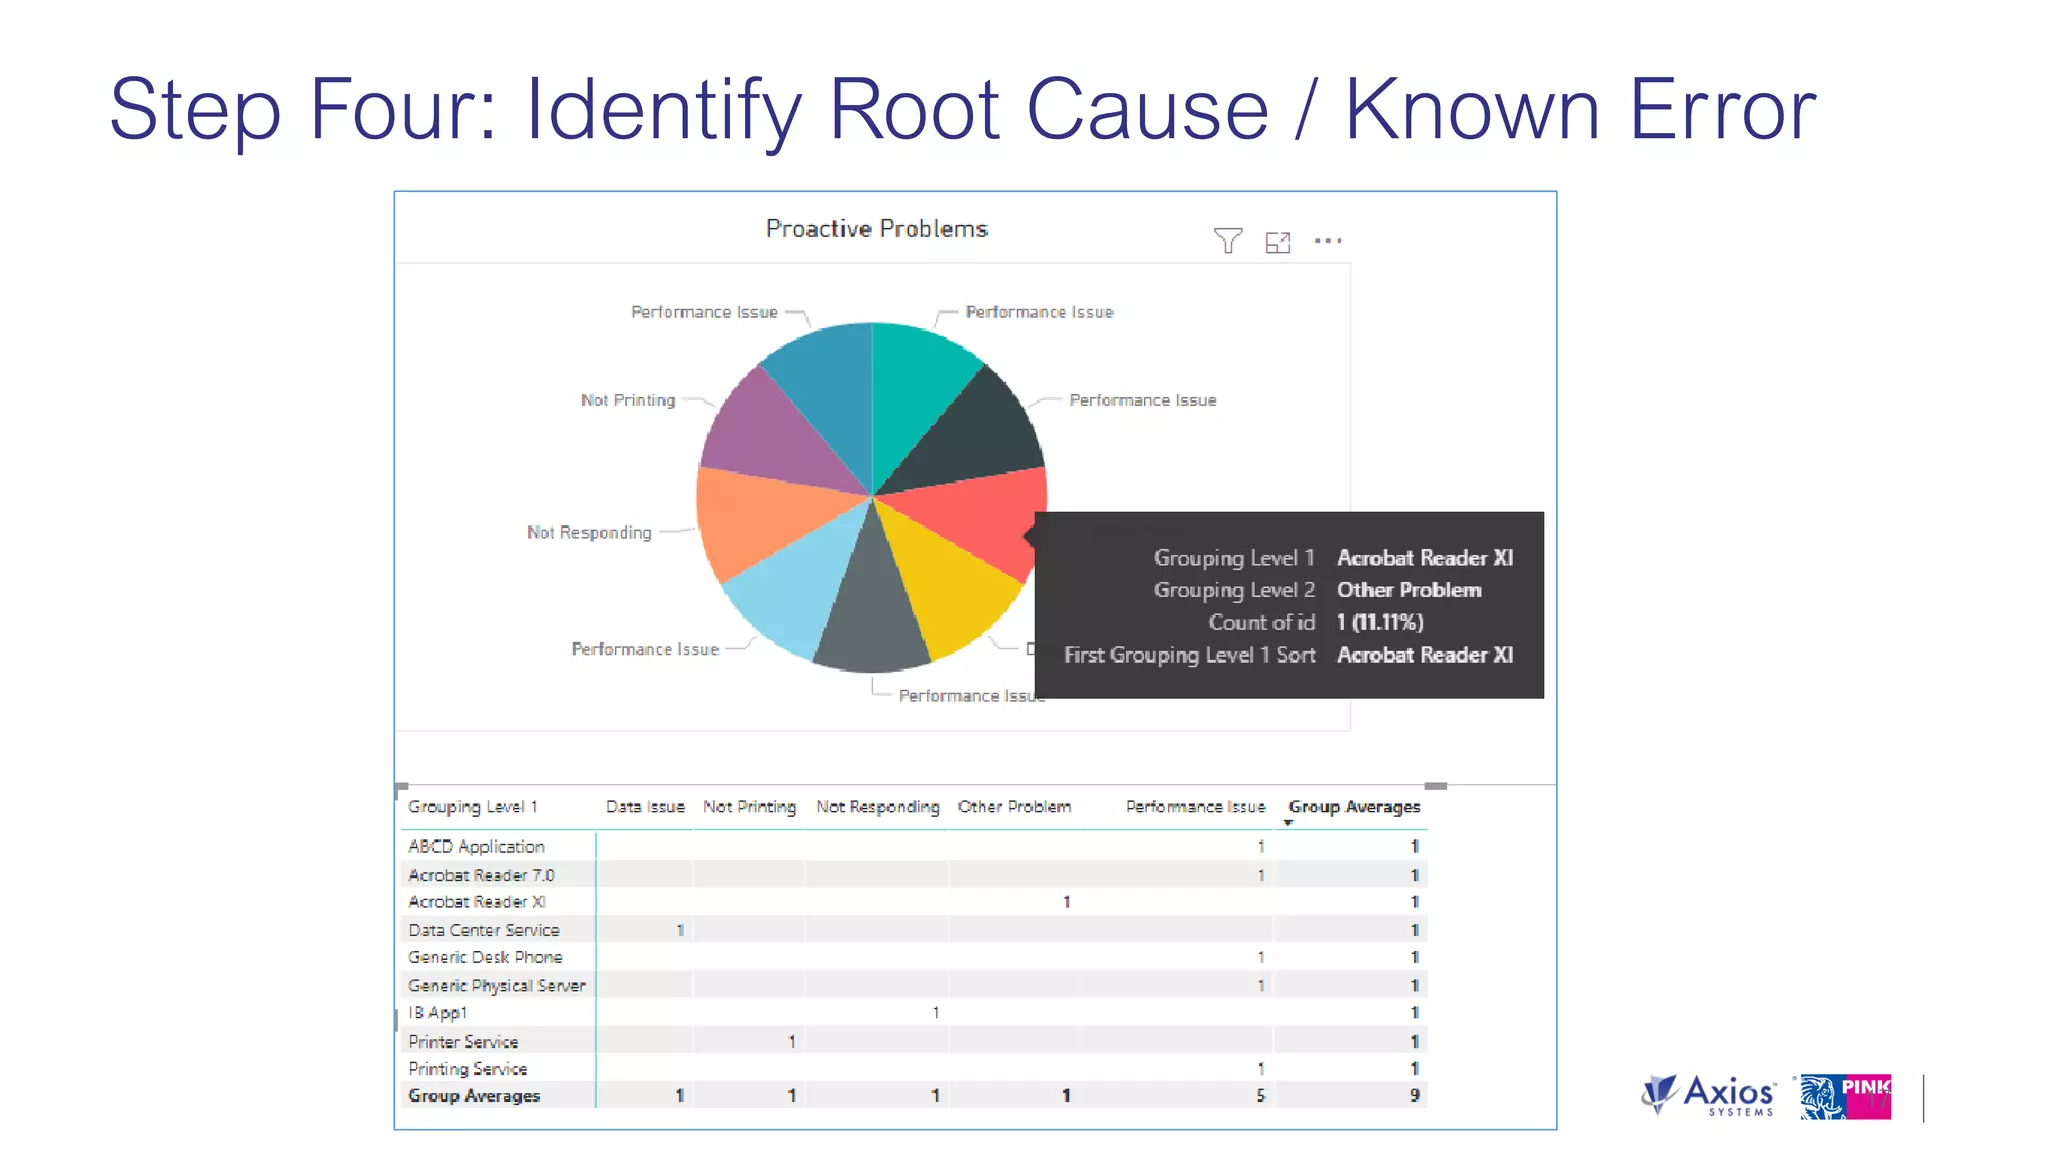Image resolution: width=2048 pixels, height=1152 pixels.
Task: Click the Printer Service row label
Action: pyautogui.click(x=463, y=1041)
